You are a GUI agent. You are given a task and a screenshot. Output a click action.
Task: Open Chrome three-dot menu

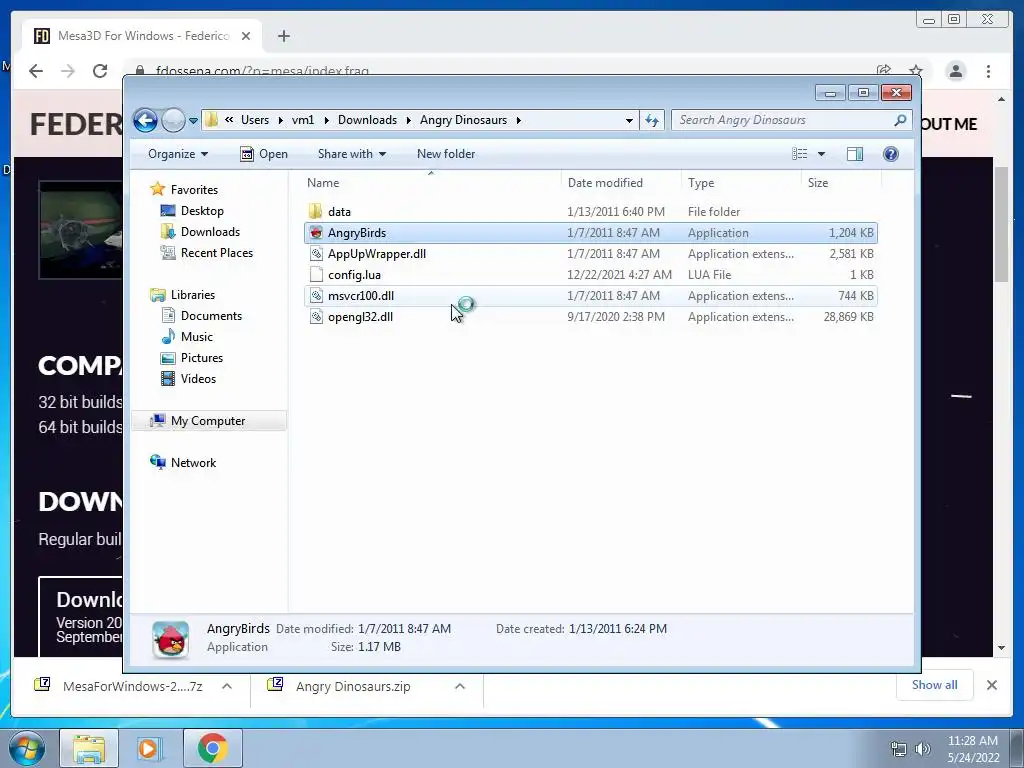988,71
